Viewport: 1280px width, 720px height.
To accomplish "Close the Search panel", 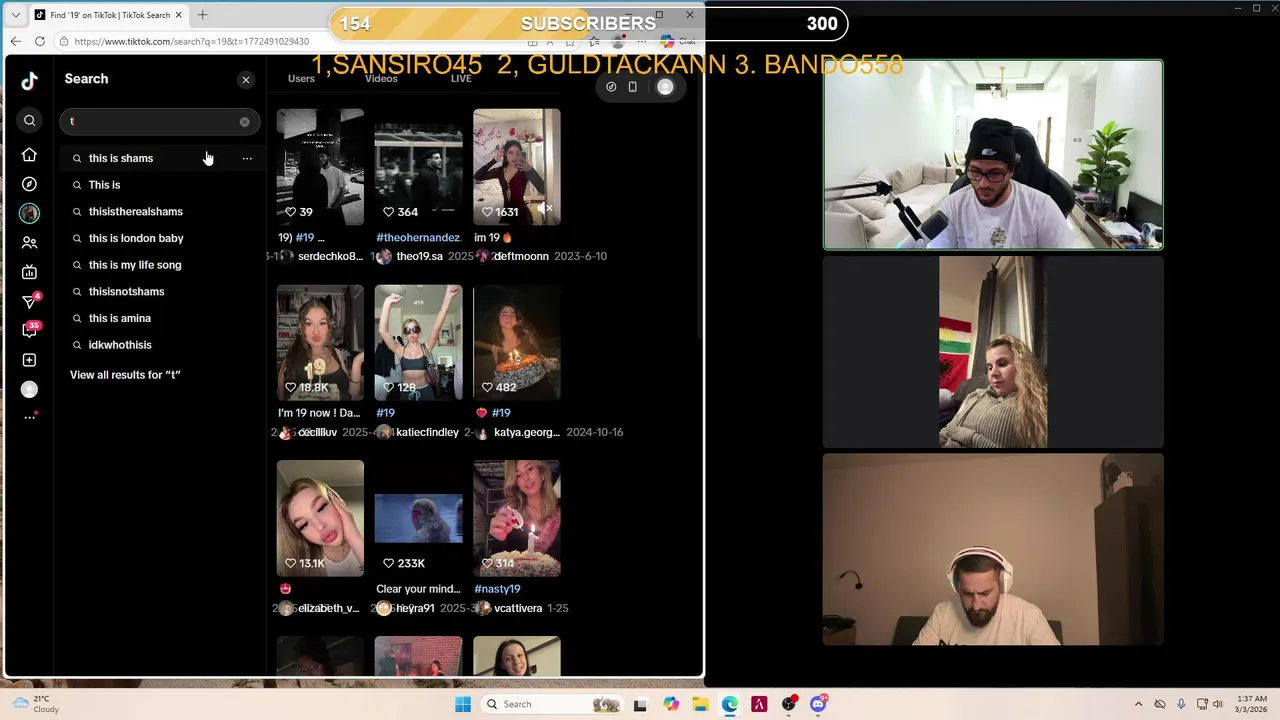I will tap(246, 79).
